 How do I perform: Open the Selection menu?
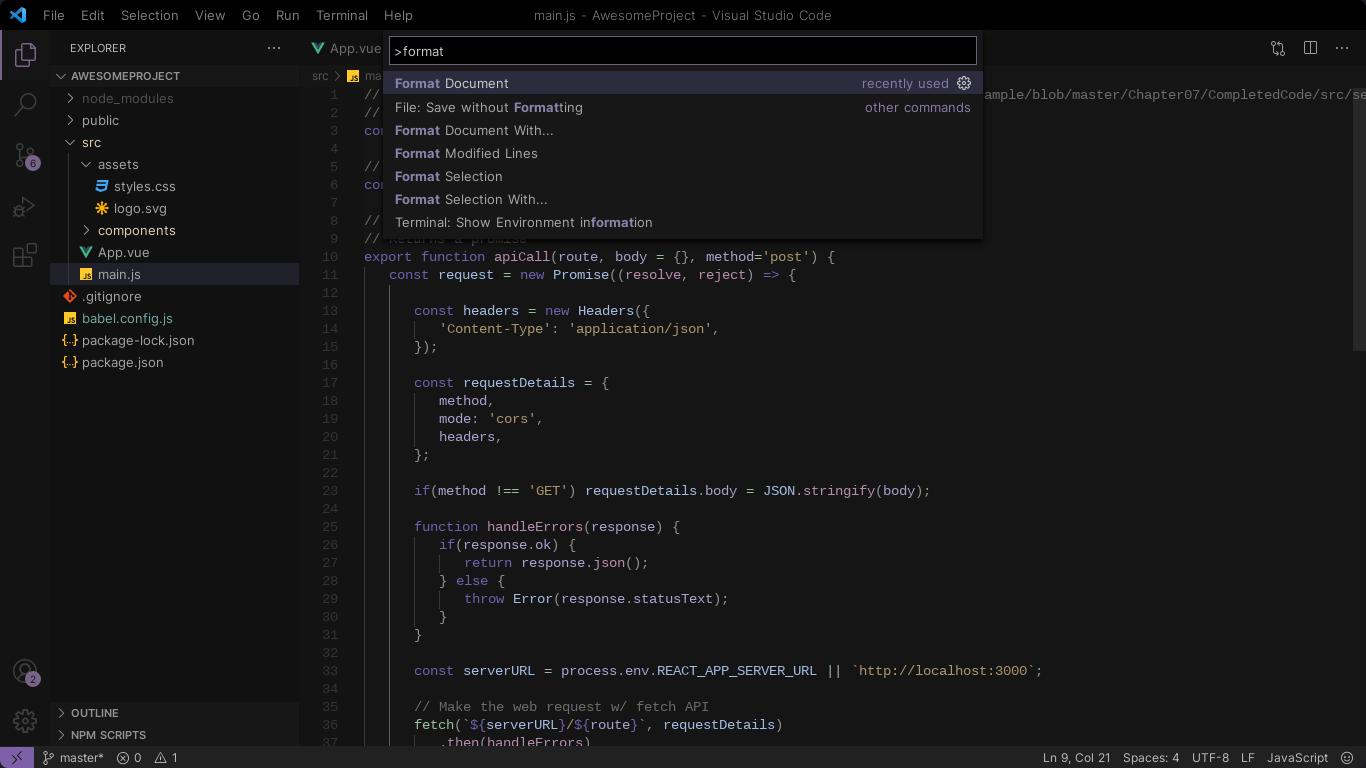[149, 15]
